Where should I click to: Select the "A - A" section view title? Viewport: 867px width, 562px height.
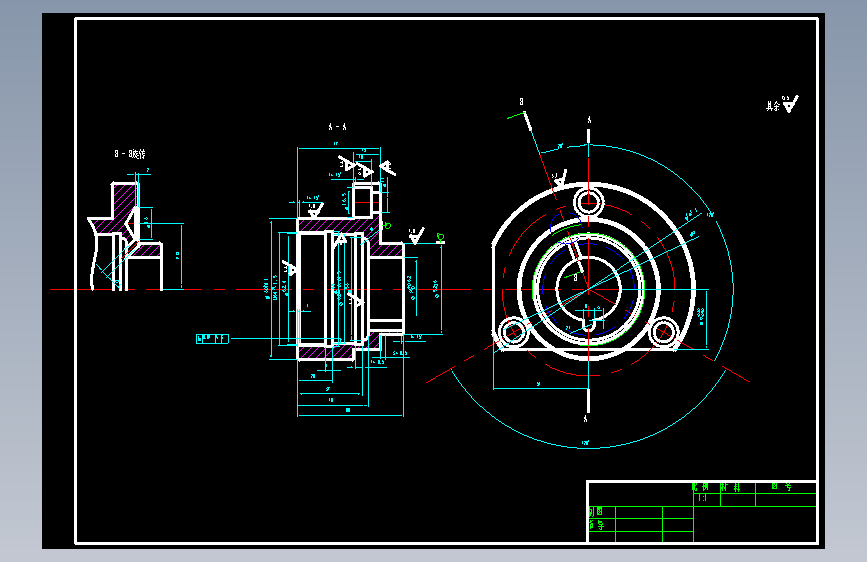[337, 127]
